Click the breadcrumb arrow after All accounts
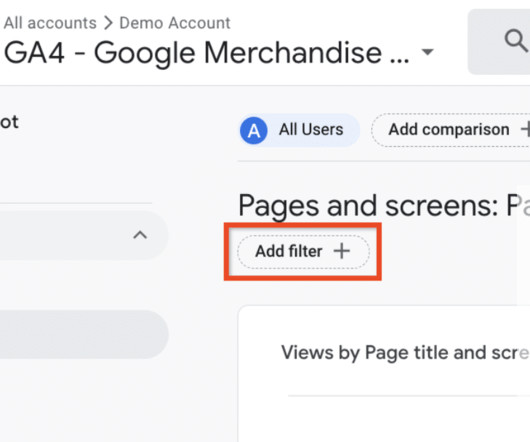Viewport: 530px width, 442px height. click(108, 23)
